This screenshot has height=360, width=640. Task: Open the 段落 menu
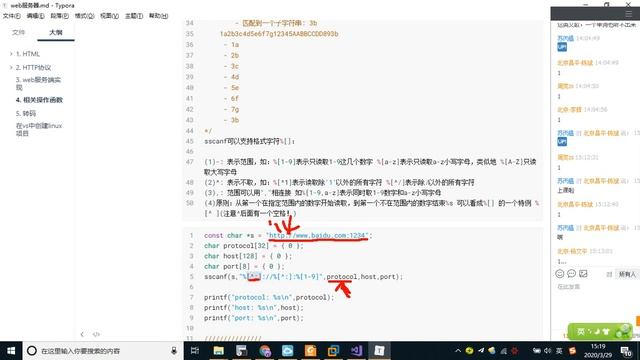pyautogui.click(x=60, y=16)
